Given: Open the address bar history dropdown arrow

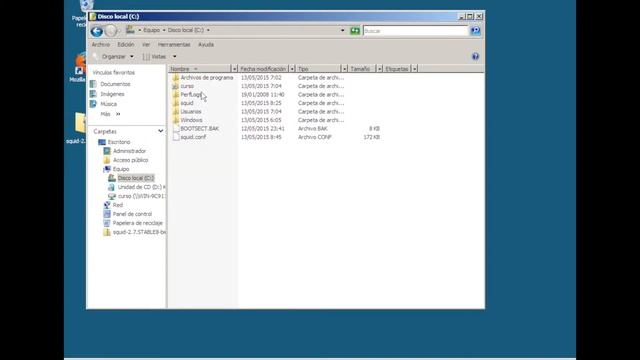Looking at the screenshot, I should 342,30.
